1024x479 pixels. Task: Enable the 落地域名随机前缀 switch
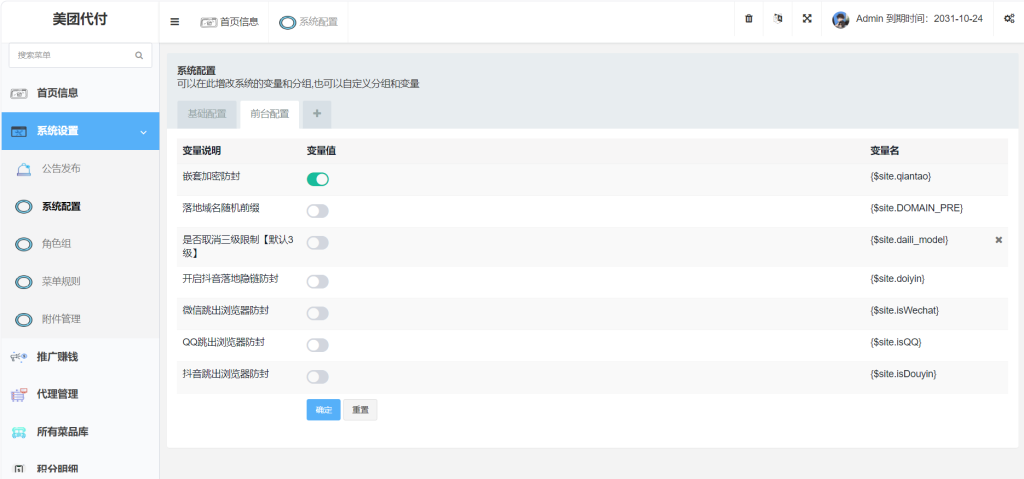pos(317,211)
